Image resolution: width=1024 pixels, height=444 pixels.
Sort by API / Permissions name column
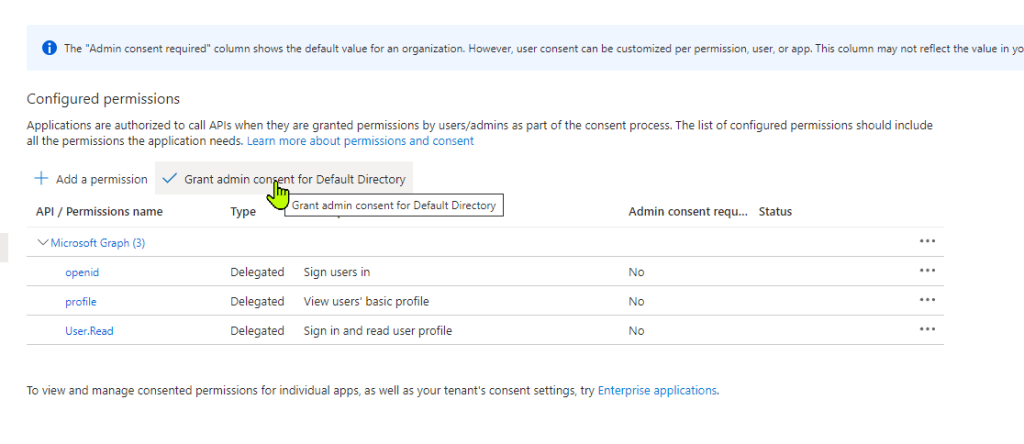point(99,212)
